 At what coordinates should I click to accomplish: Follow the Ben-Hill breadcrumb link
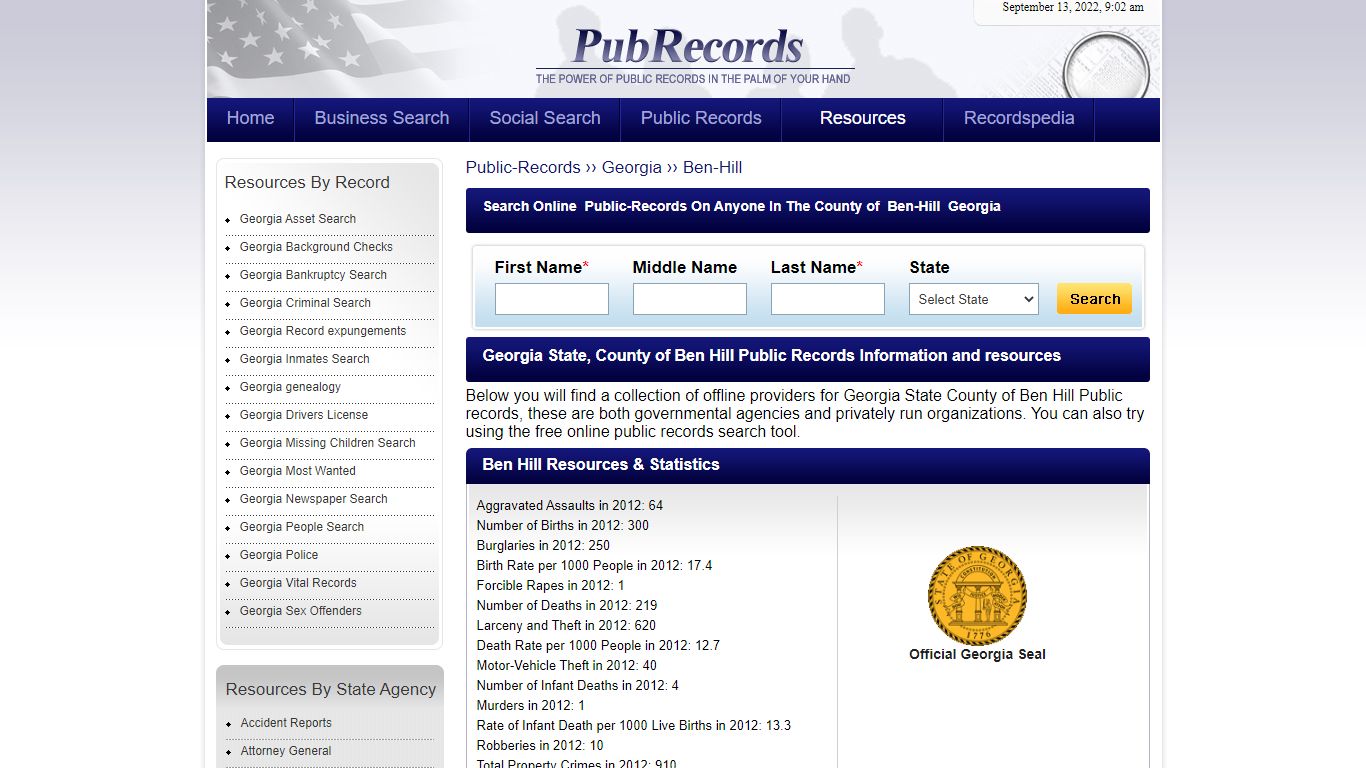713,167
